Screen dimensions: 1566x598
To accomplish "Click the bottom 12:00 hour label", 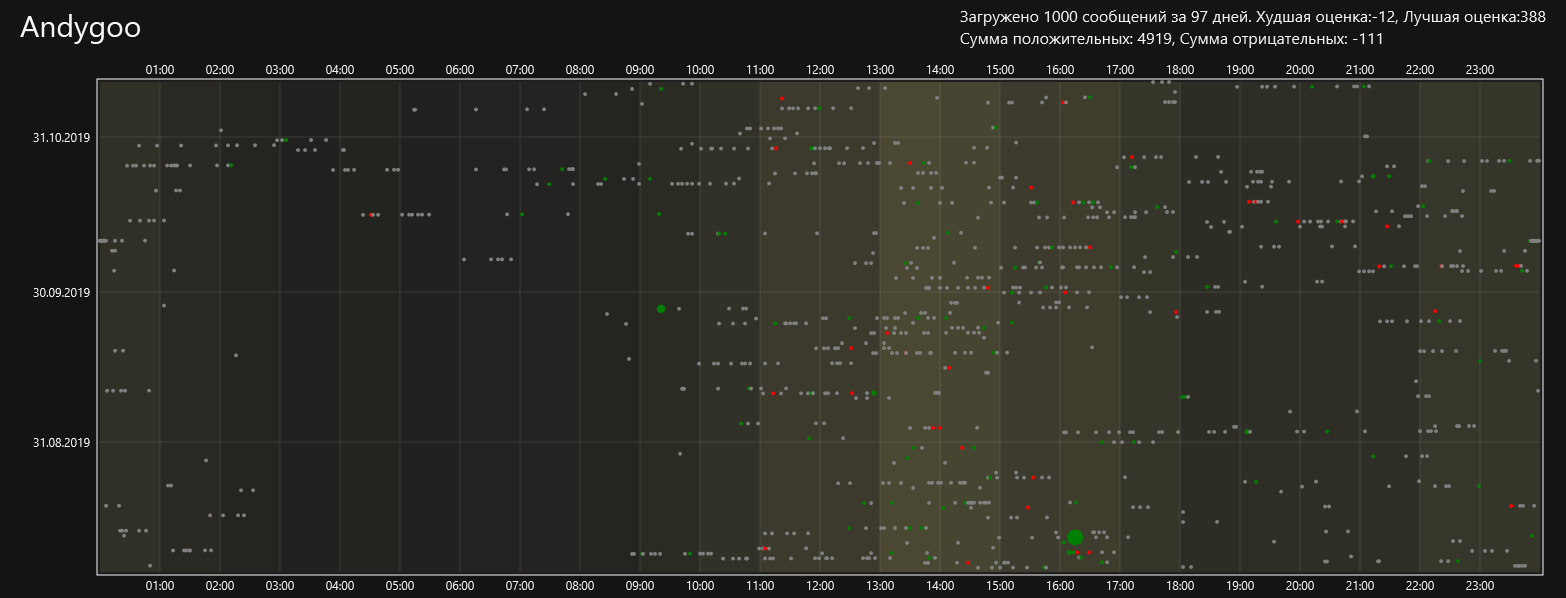I will point(820,585).
